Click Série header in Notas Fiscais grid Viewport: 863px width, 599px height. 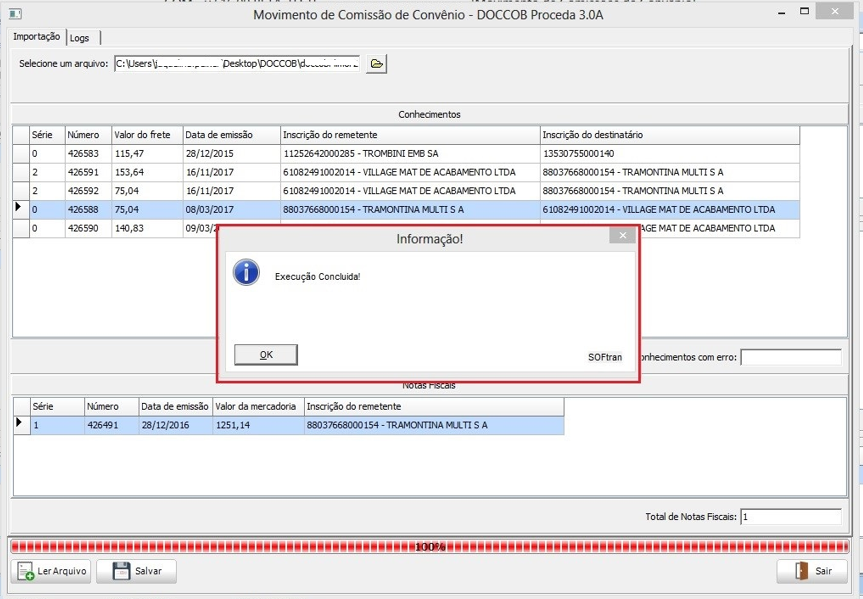coord(57,407)
